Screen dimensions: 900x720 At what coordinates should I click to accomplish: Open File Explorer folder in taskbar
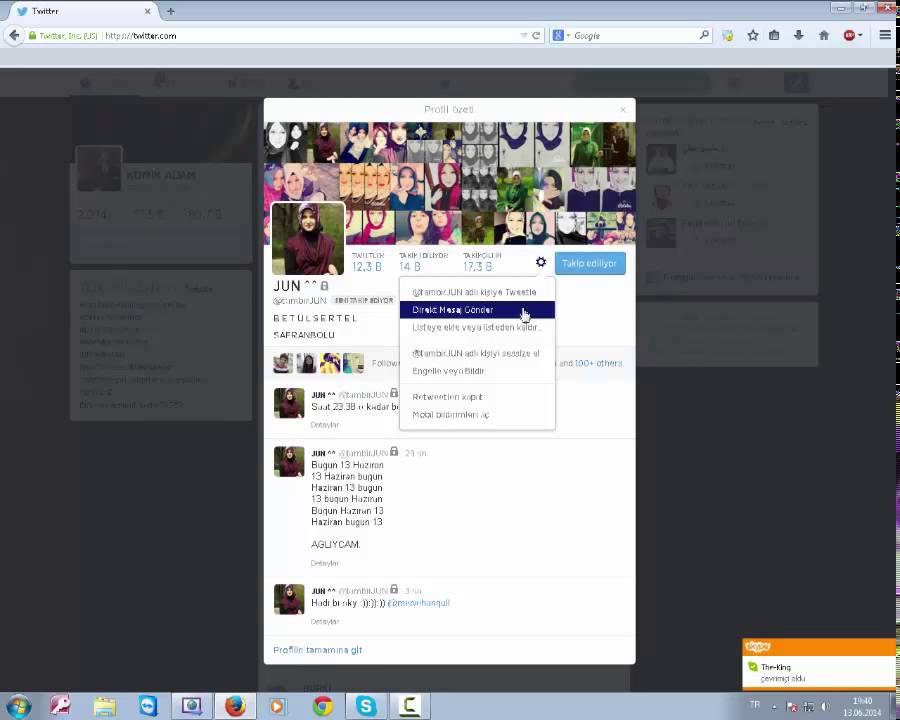(x=104, y=706)
